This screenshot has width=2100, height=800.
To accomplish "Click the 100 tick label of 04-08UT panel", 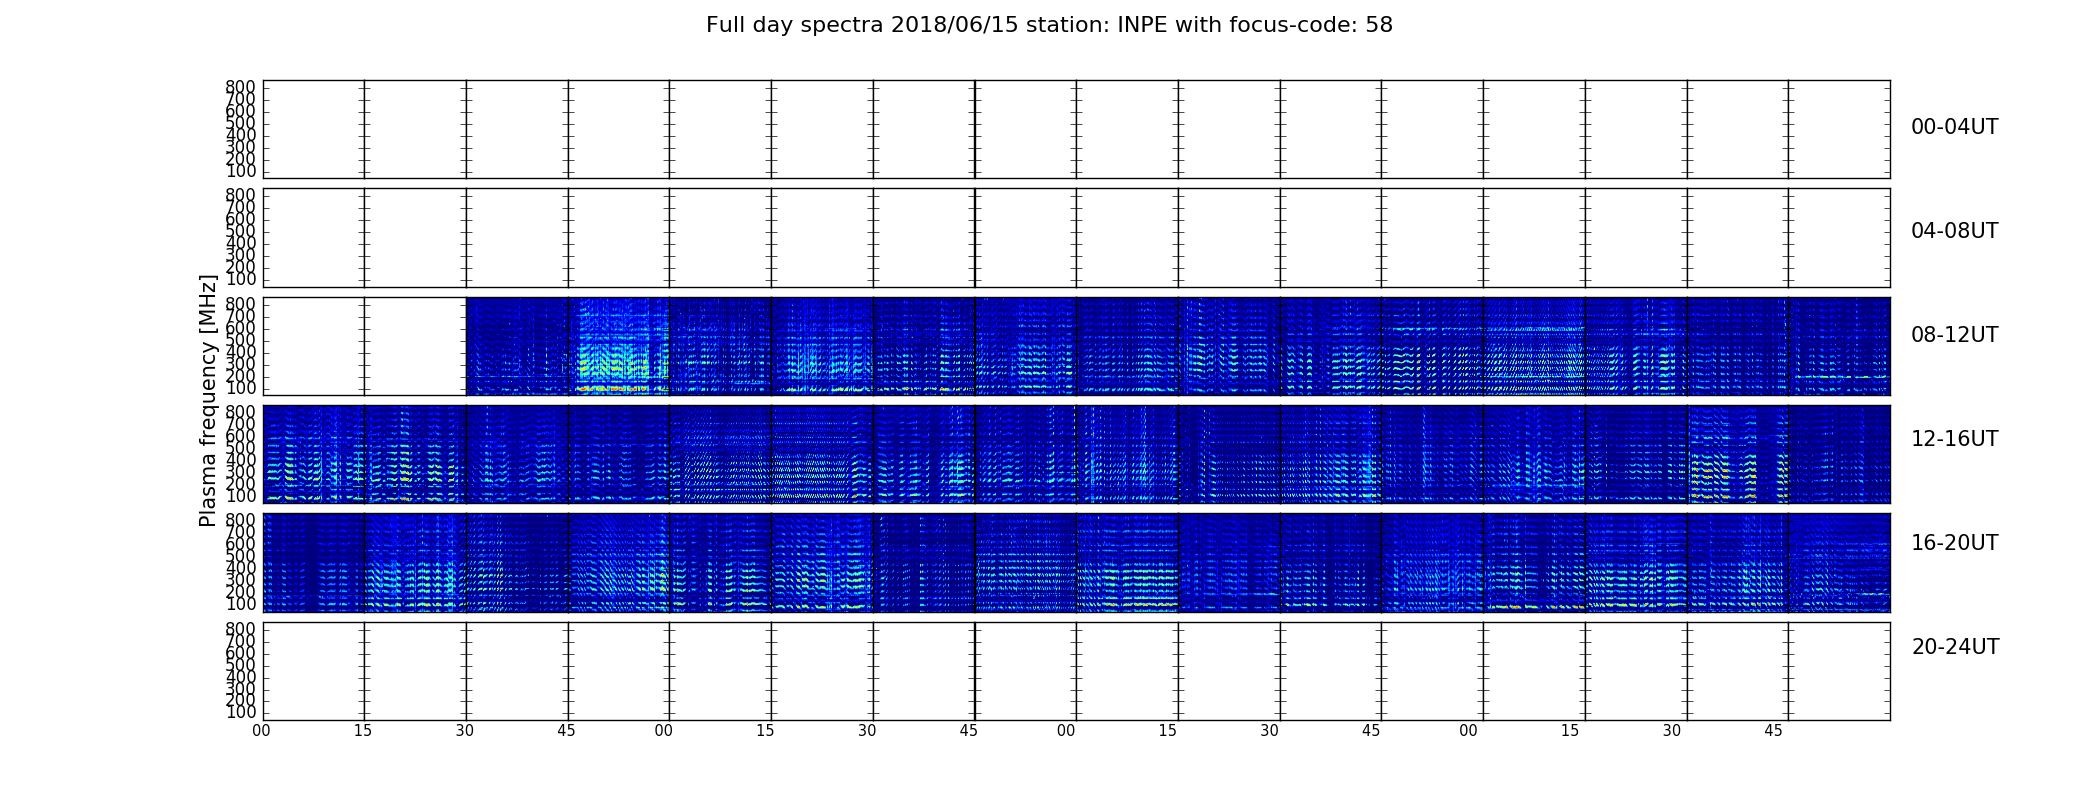I will click(240, 280).
